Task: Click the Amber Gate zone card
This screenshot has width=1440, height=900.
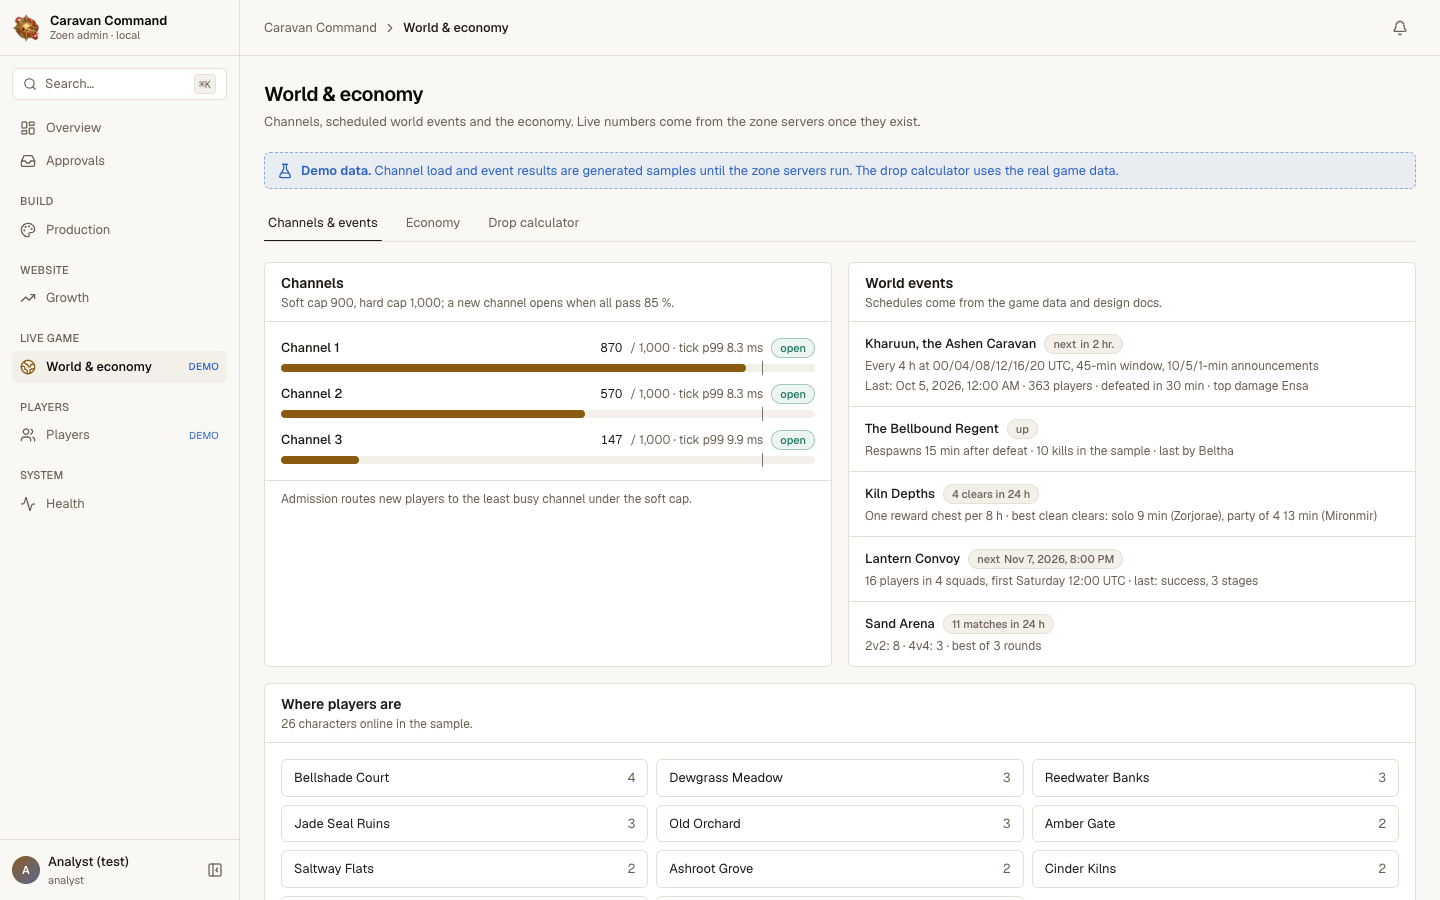Action: (x=1215, y=824)
